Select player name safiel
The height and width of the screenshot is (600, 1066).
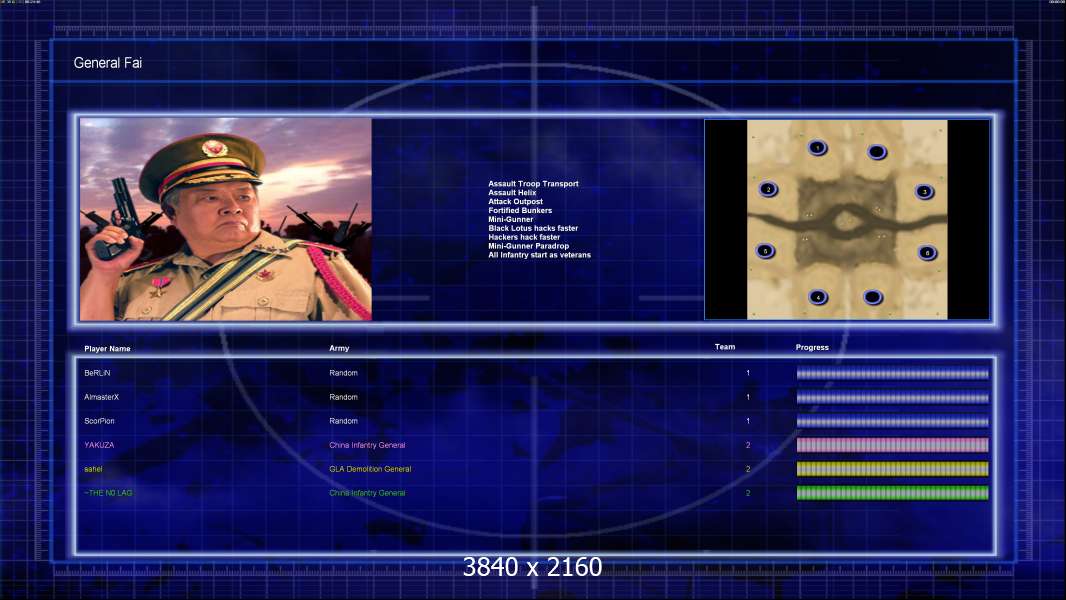pos(93,469)
